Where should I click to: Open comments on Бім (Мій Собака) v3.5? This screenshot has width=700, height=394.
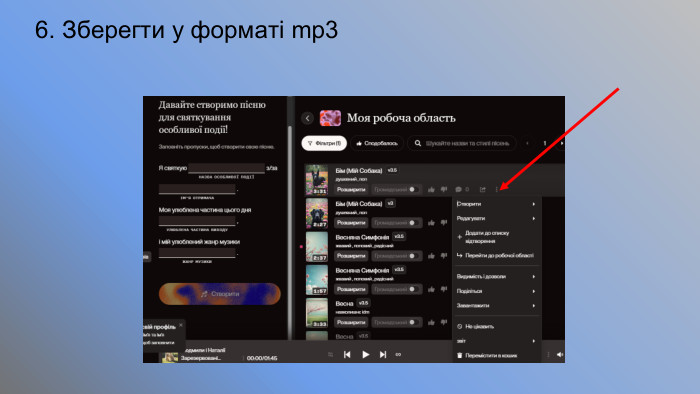462,190
